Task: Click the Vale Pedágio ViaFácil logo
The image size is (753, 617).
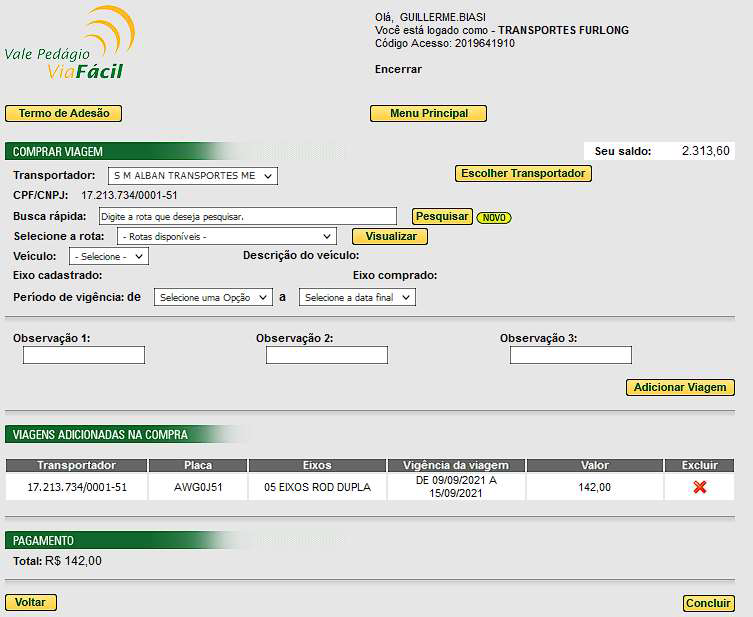Action: tap(70, 45)
